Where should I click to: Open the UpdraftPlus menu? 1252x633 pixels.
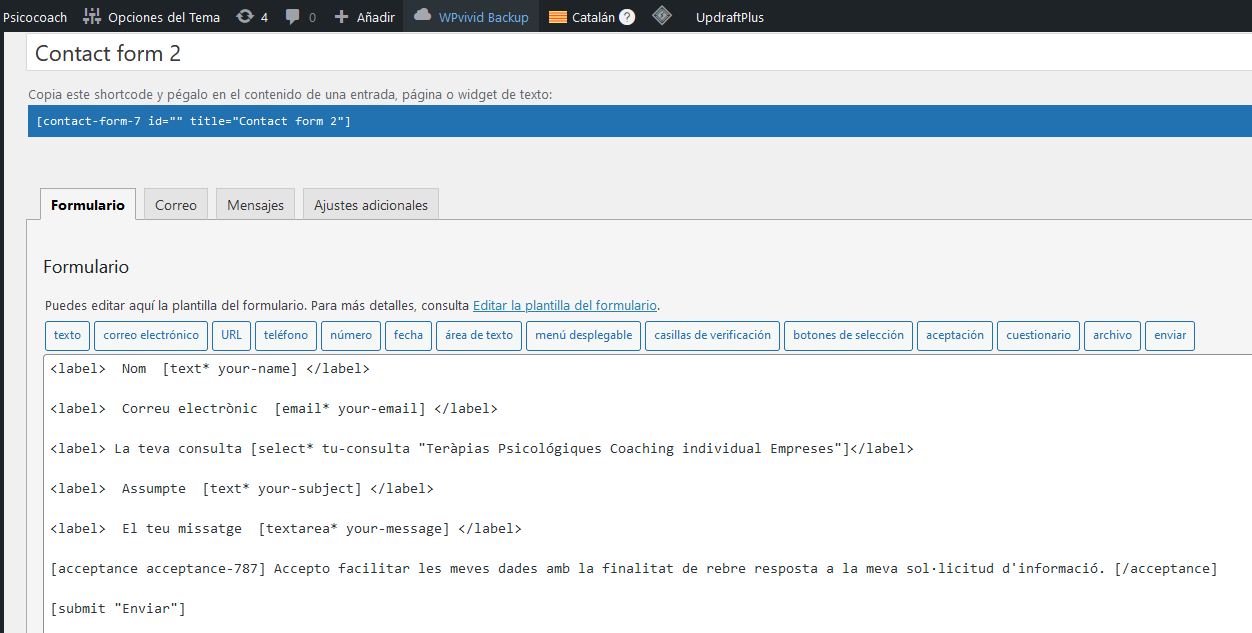point(730,17)
